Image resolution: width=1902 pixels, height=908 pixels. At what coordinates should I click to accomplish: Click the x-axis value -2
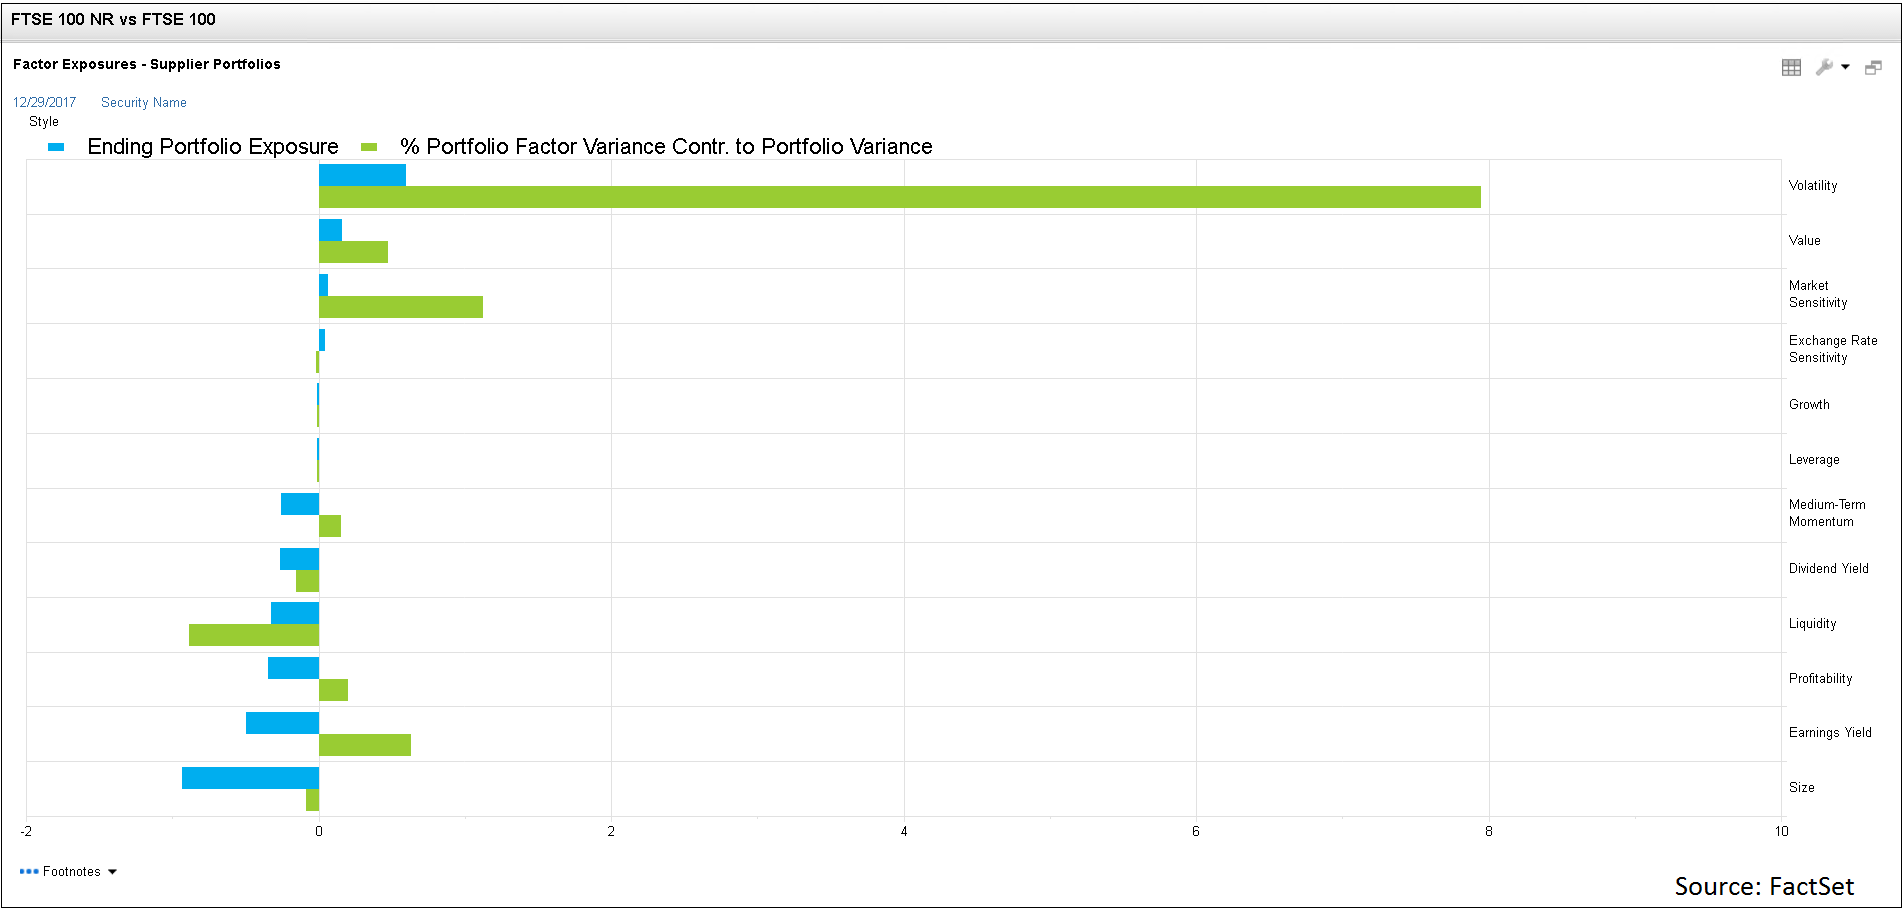[x=26, y=832]
